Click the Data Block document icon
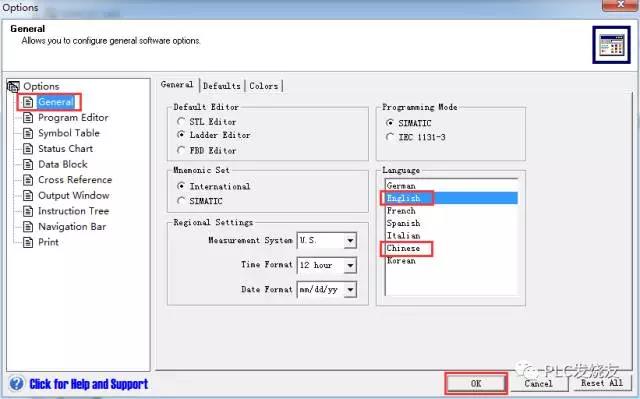Screen dimensions: 640x399 click(x=28, y=164)
